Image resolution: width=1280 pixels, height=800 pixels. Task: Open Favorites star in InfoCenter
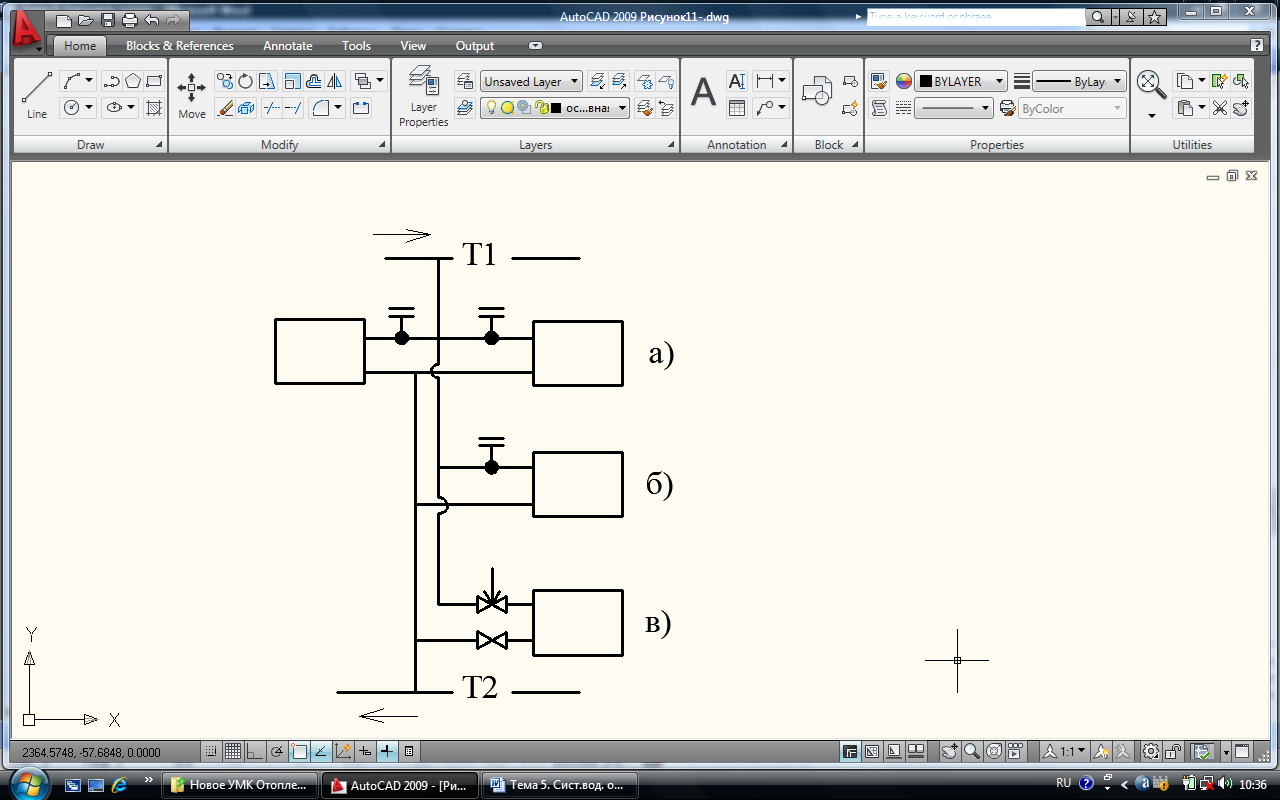tap(1155, 17)
